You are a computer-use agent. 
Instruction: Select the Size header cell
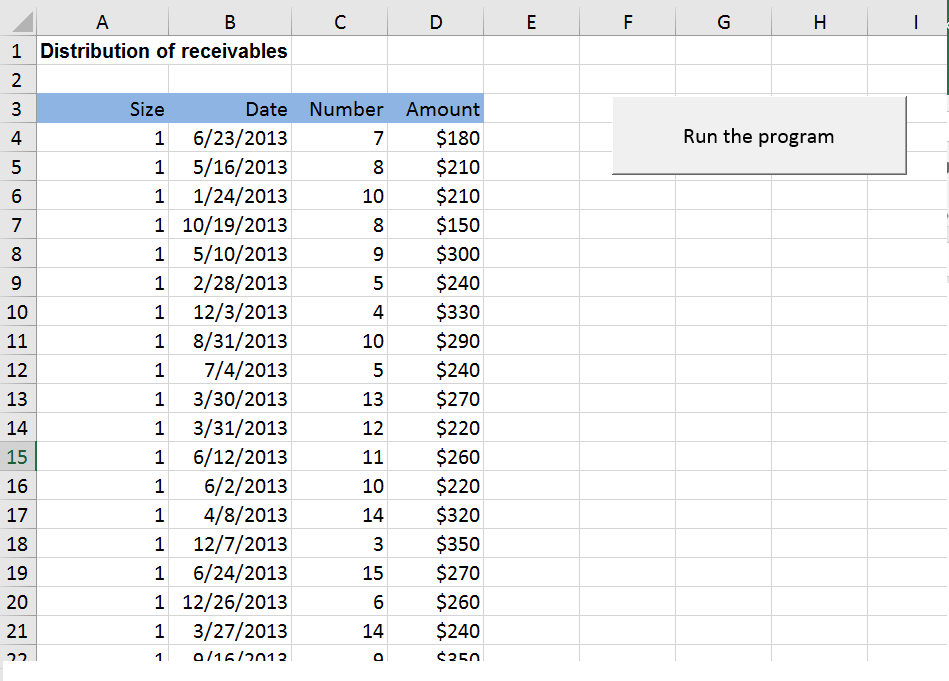tap(103, 109)
